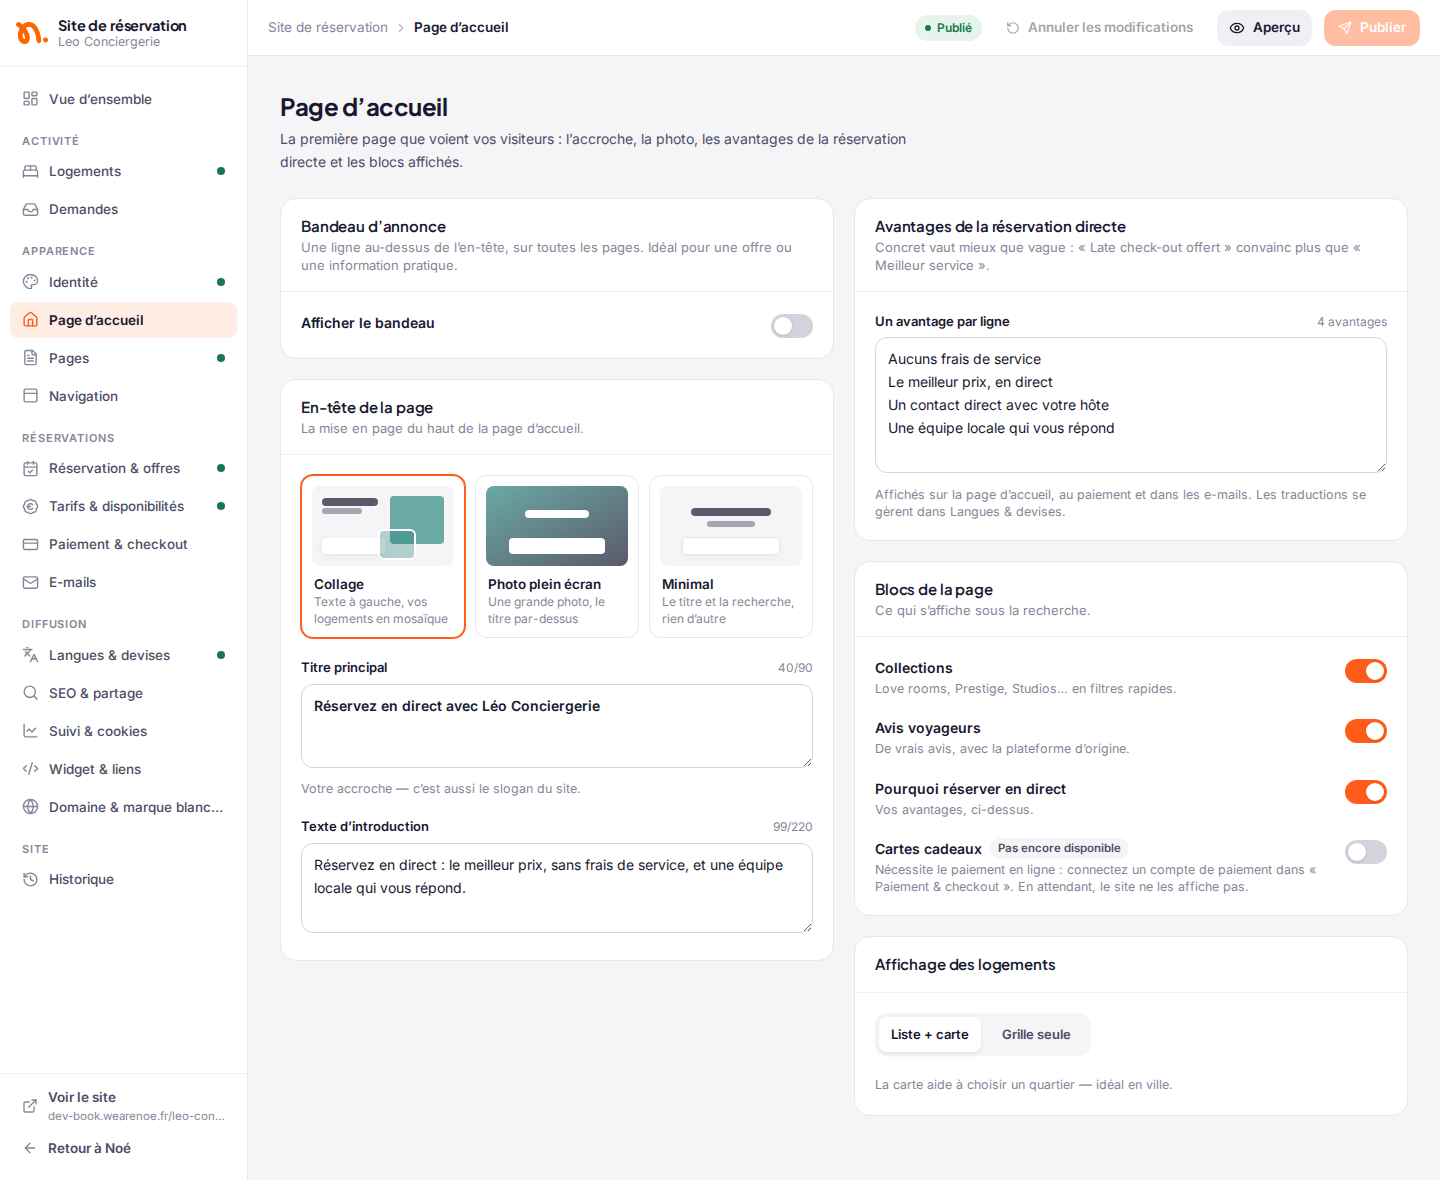This screenshot has height=1180, width=1440.
Task: Click the orange Noé logo icon
Action: (x=32, y=33)
